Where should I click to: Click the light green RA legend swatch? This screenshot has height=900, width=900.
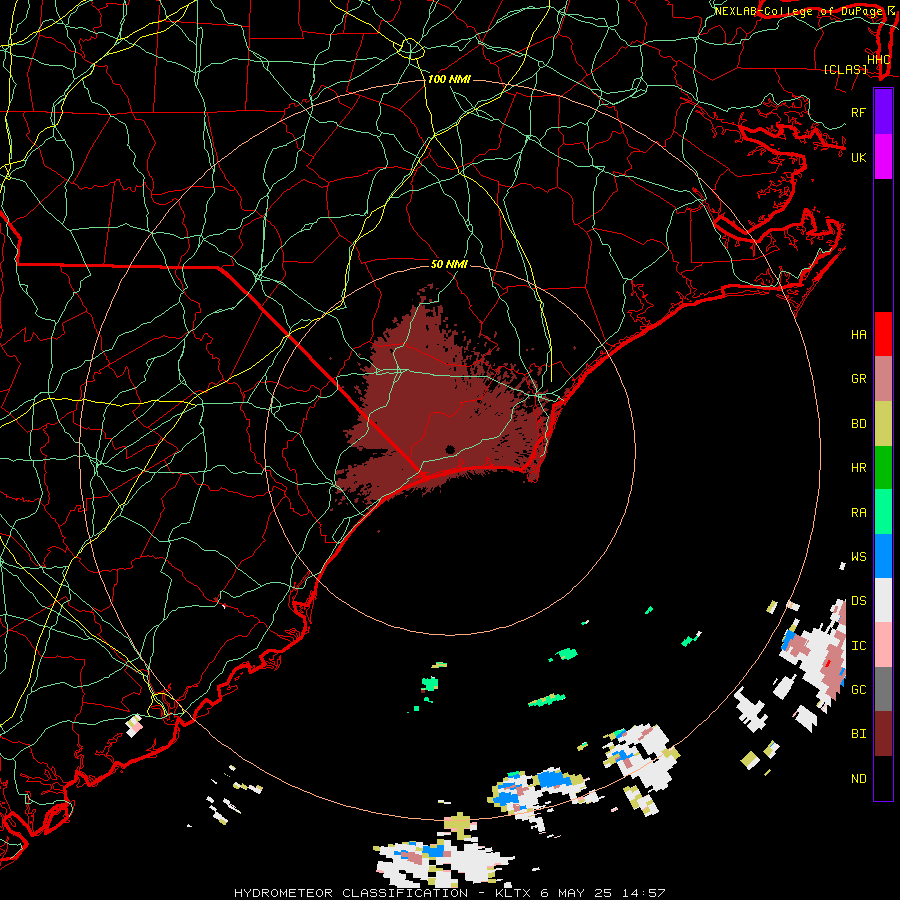[x=883, y=512]
